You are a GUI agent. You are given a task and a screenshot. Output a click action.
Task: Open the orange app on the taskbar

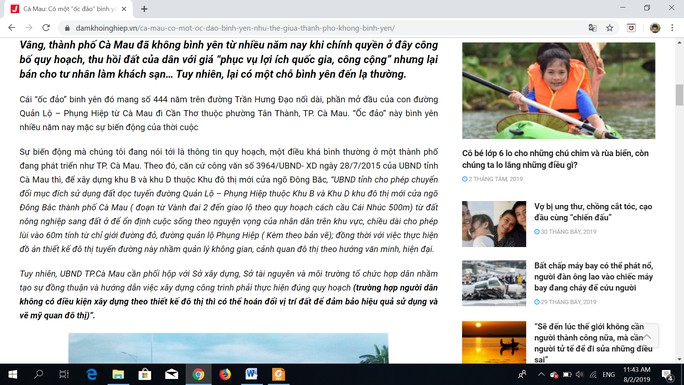coord(278,374)
